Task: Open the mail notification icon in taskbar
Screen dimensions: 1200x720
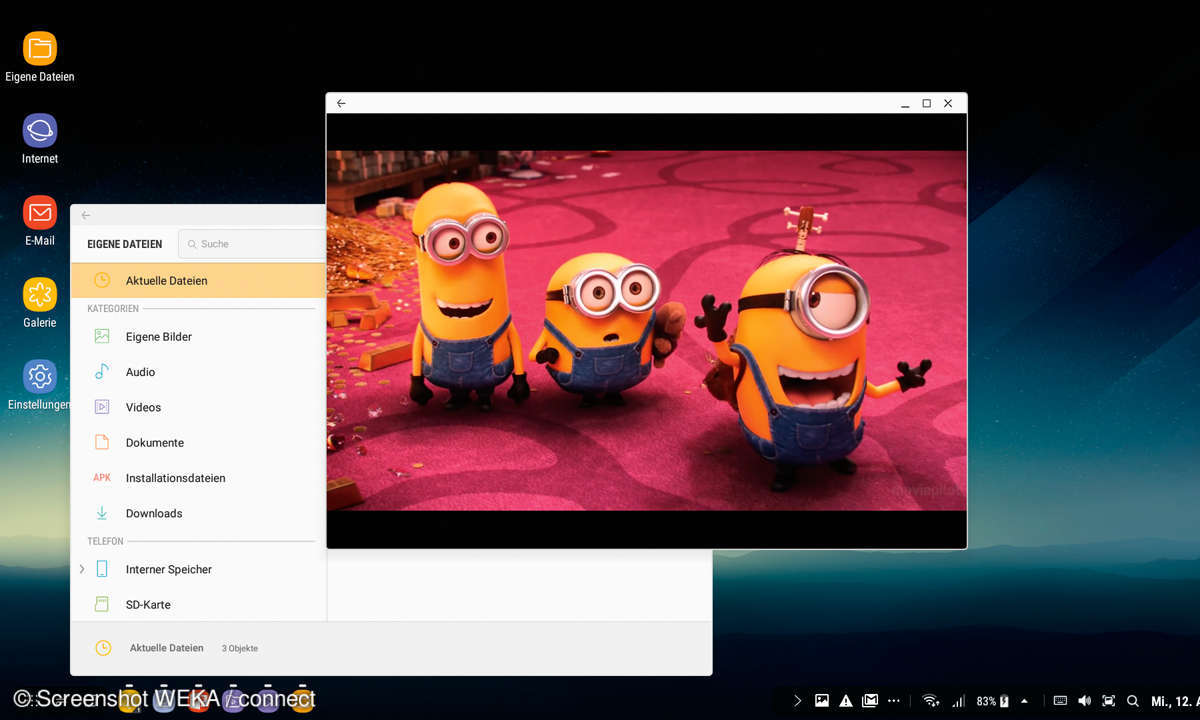Action: click(870, 701)
